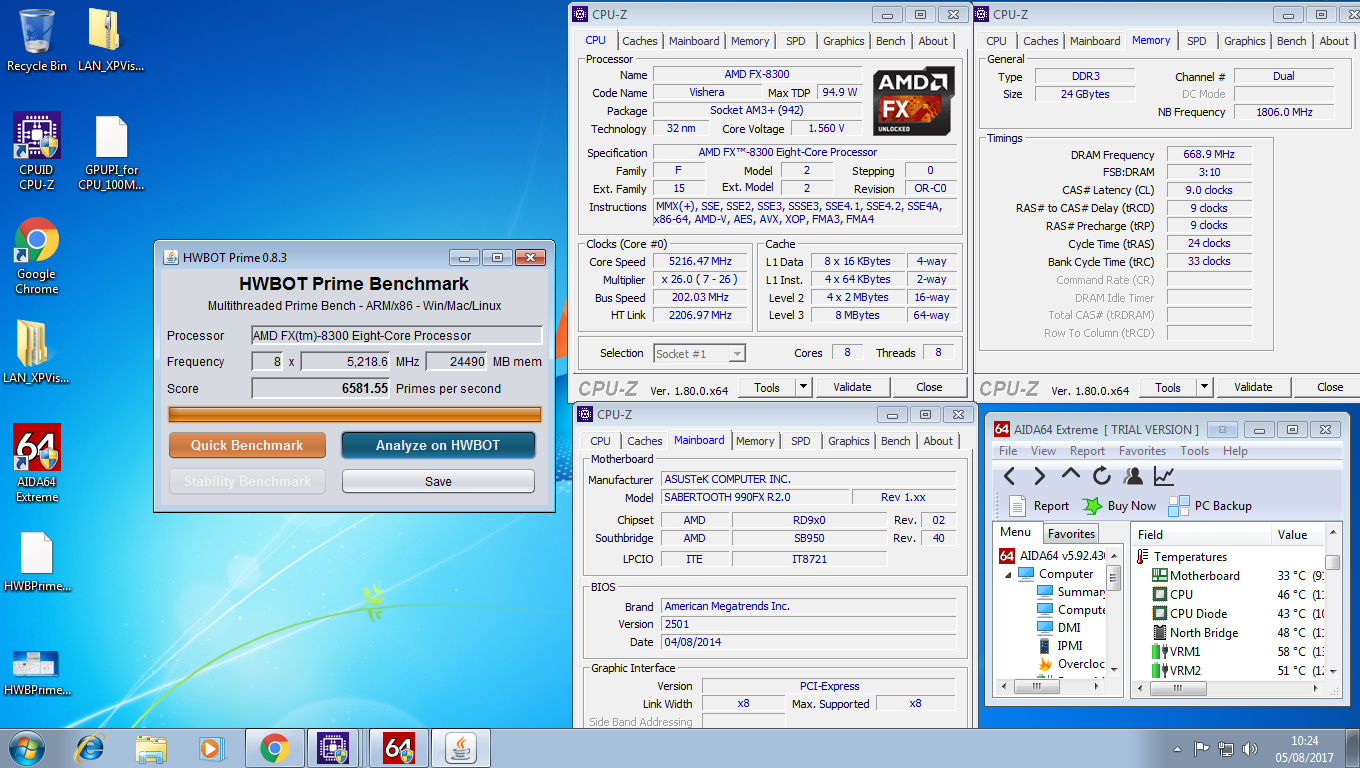
Task: Open the AIDA64 Help menu
Action: (1235, 451)
